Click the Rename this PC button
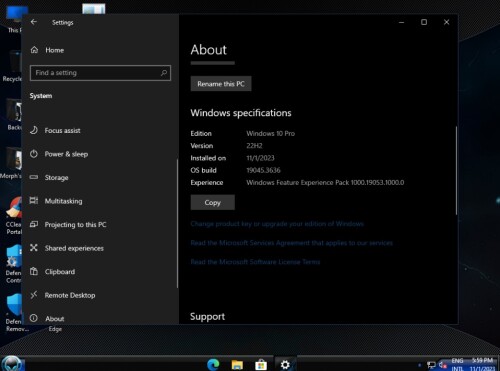Image resolution: width=500 pixels, height=371 pixels. pyautogui.click(x=221, y=84)
